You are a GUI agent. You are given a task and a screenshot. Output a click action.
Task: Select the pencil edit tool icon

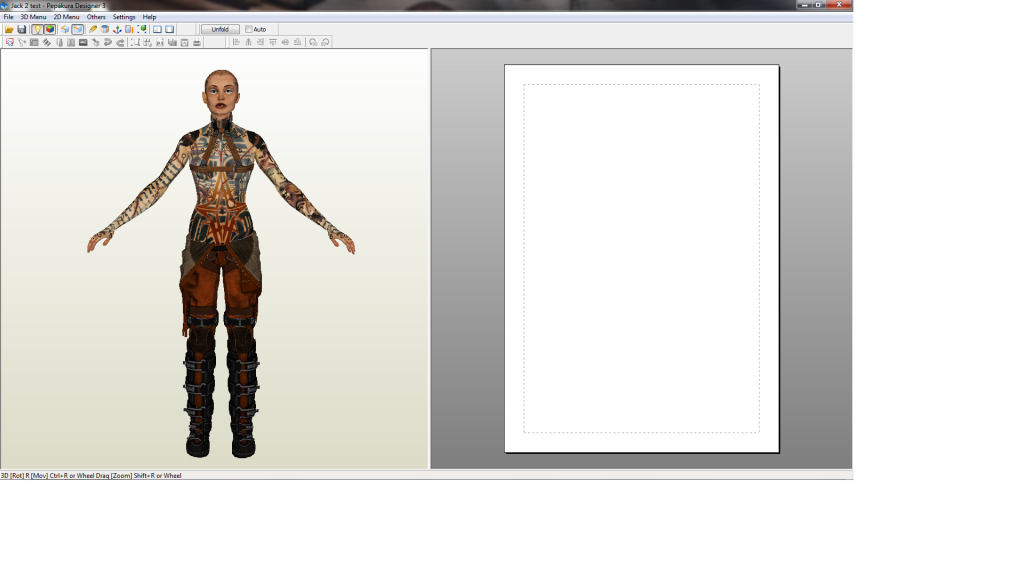coord(93,29)
